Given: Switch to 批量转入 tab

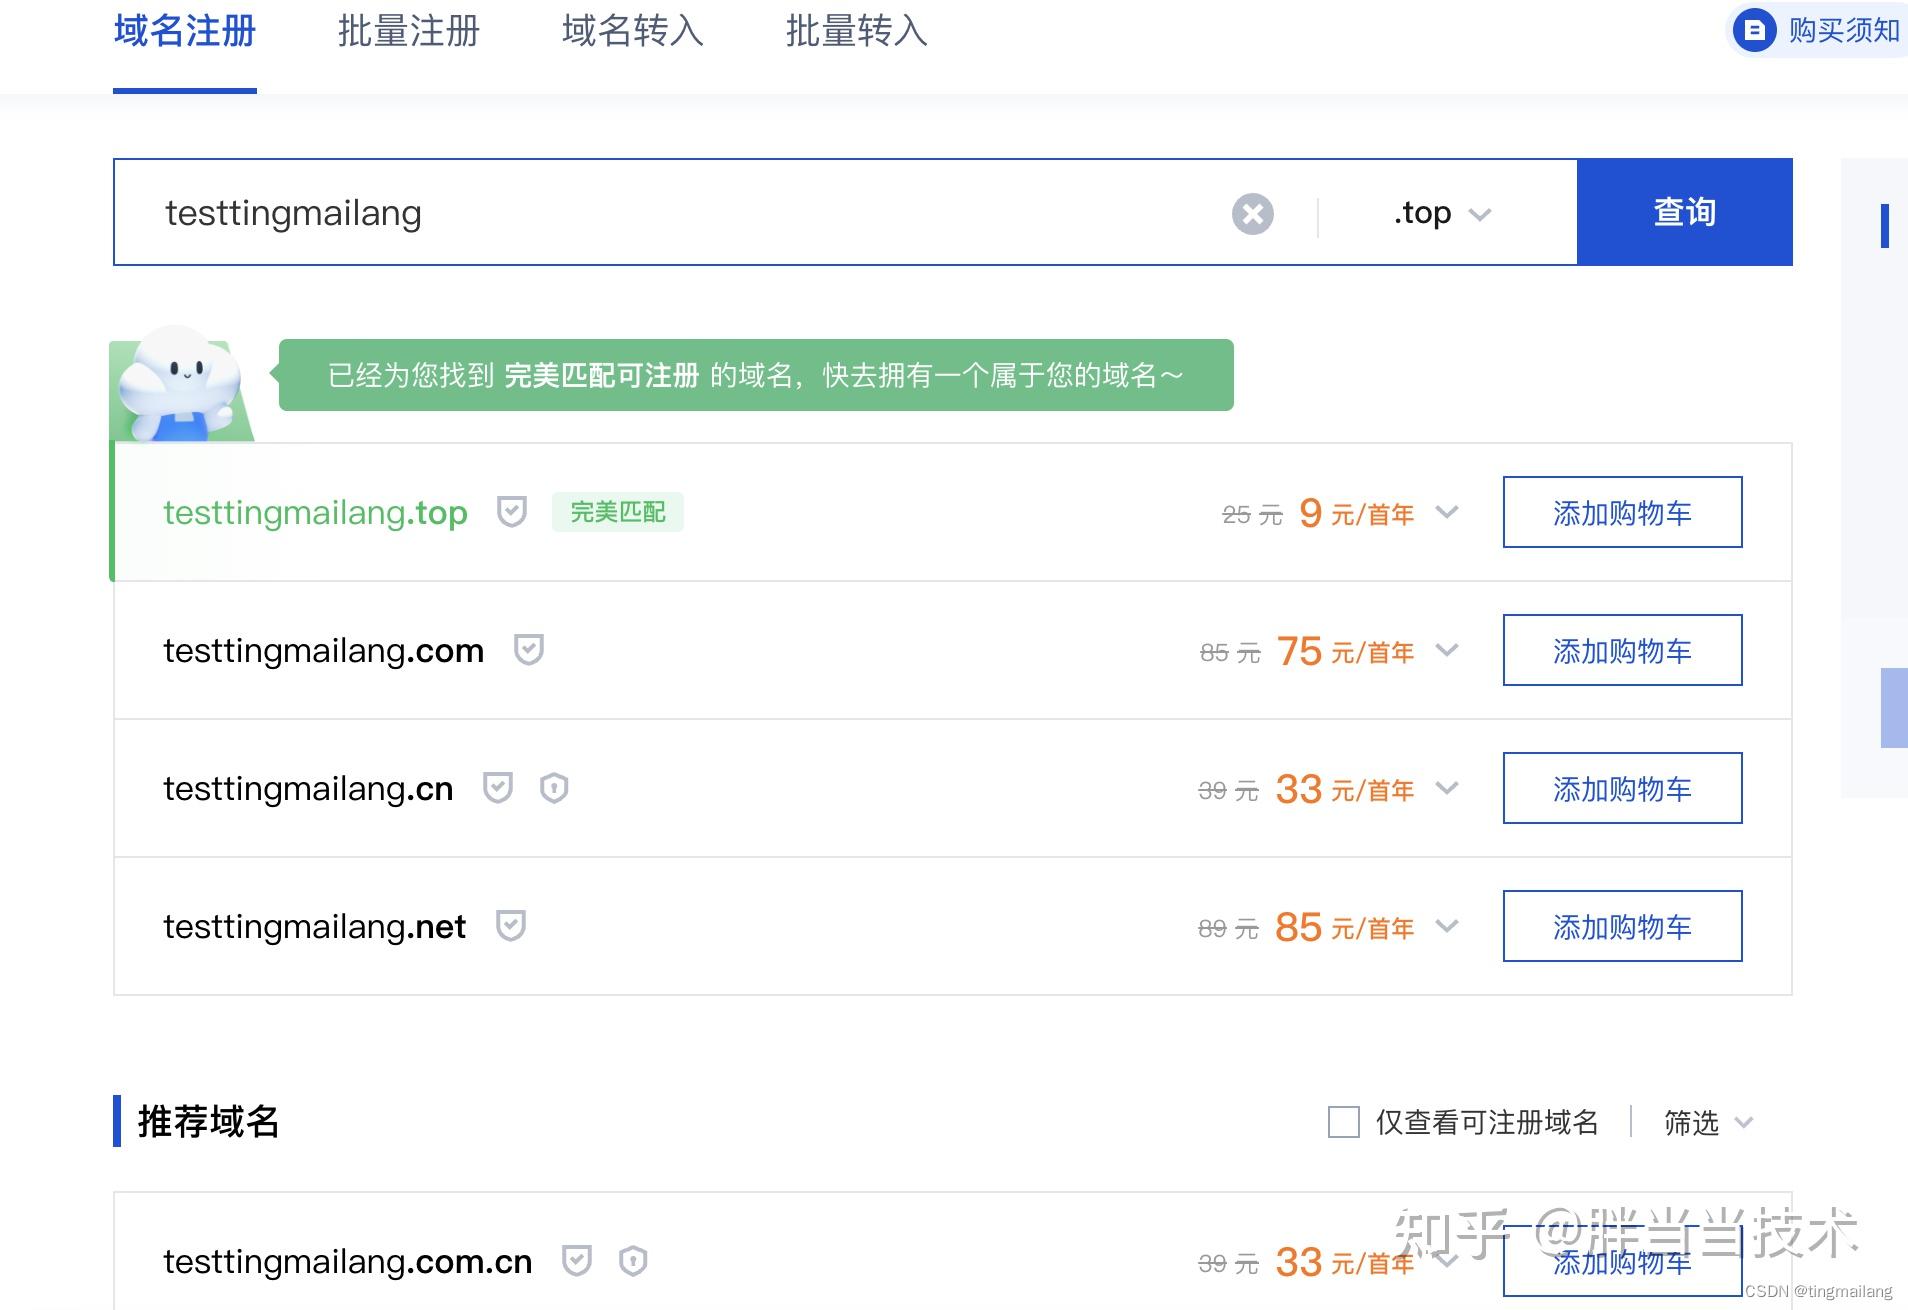Looking at the screenshot, I should click(857, 32).
